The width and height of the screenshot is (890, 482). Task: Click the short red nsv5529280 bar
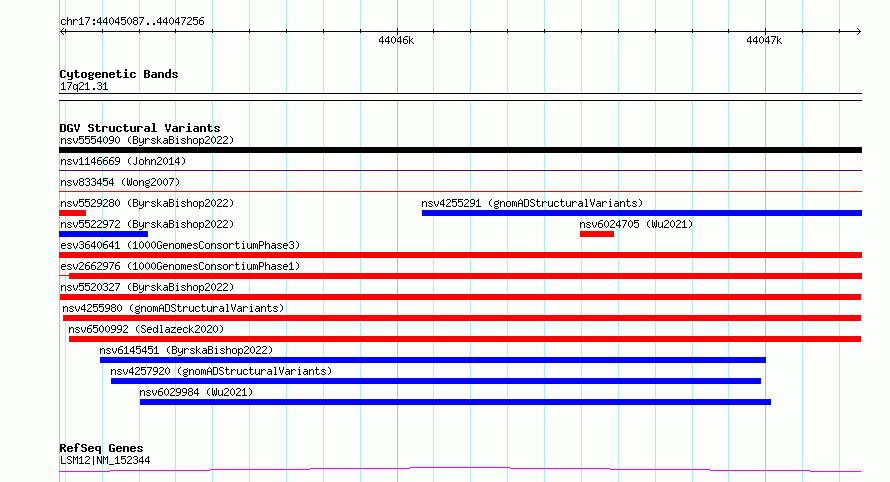pos(73,213)
